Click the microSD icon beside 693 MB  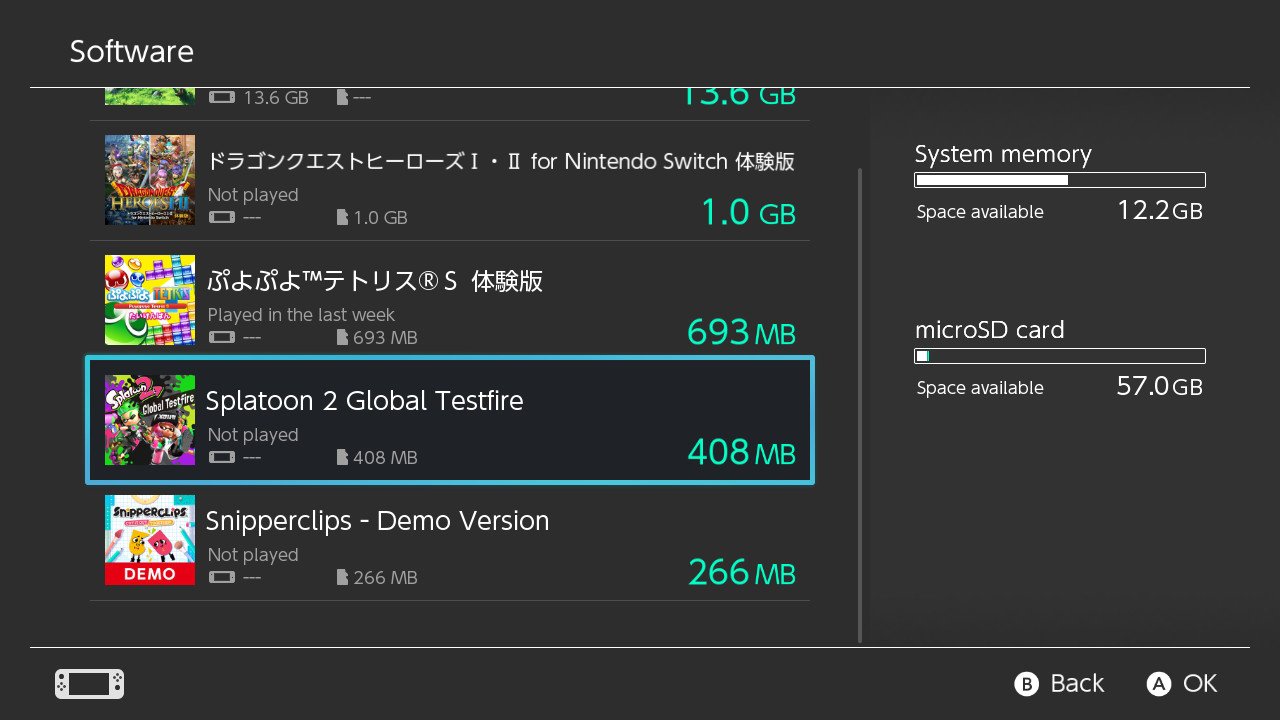coord(343,338)
